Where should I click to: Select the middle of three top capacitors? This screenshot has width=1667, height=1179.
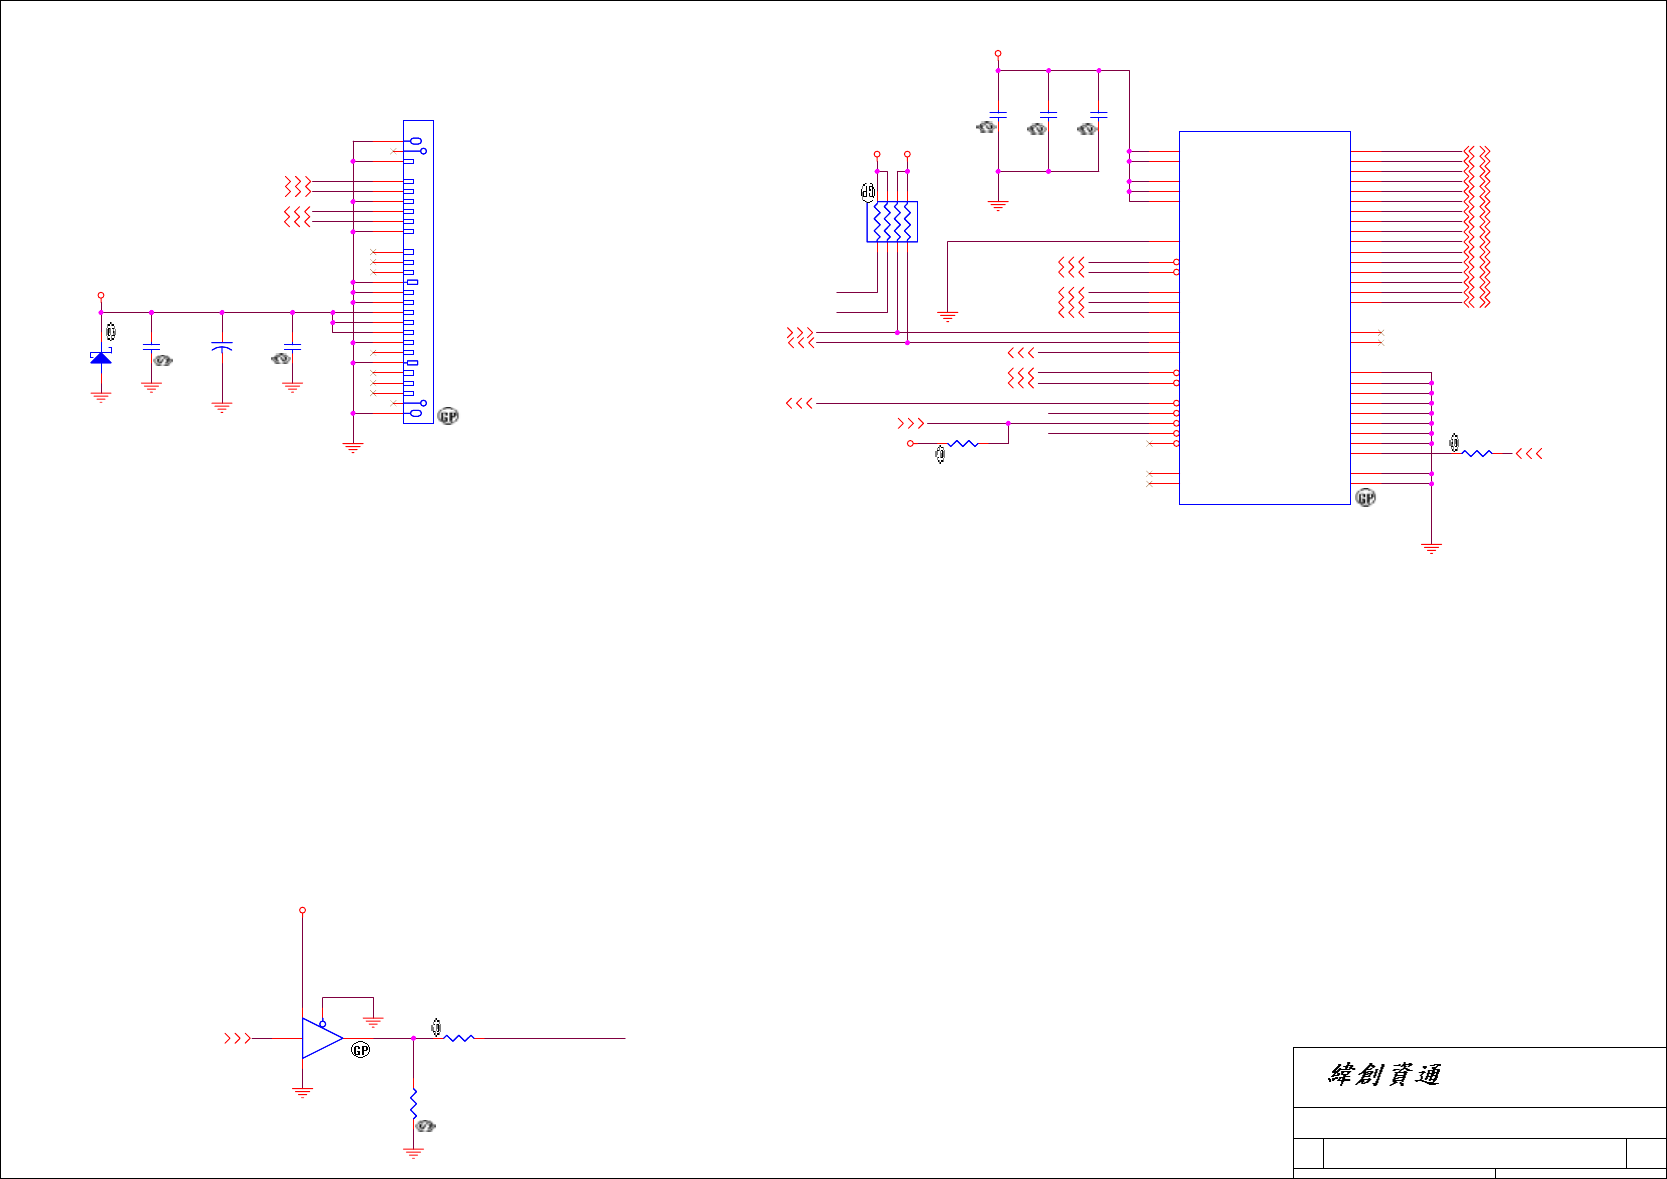coord(1048,115)
